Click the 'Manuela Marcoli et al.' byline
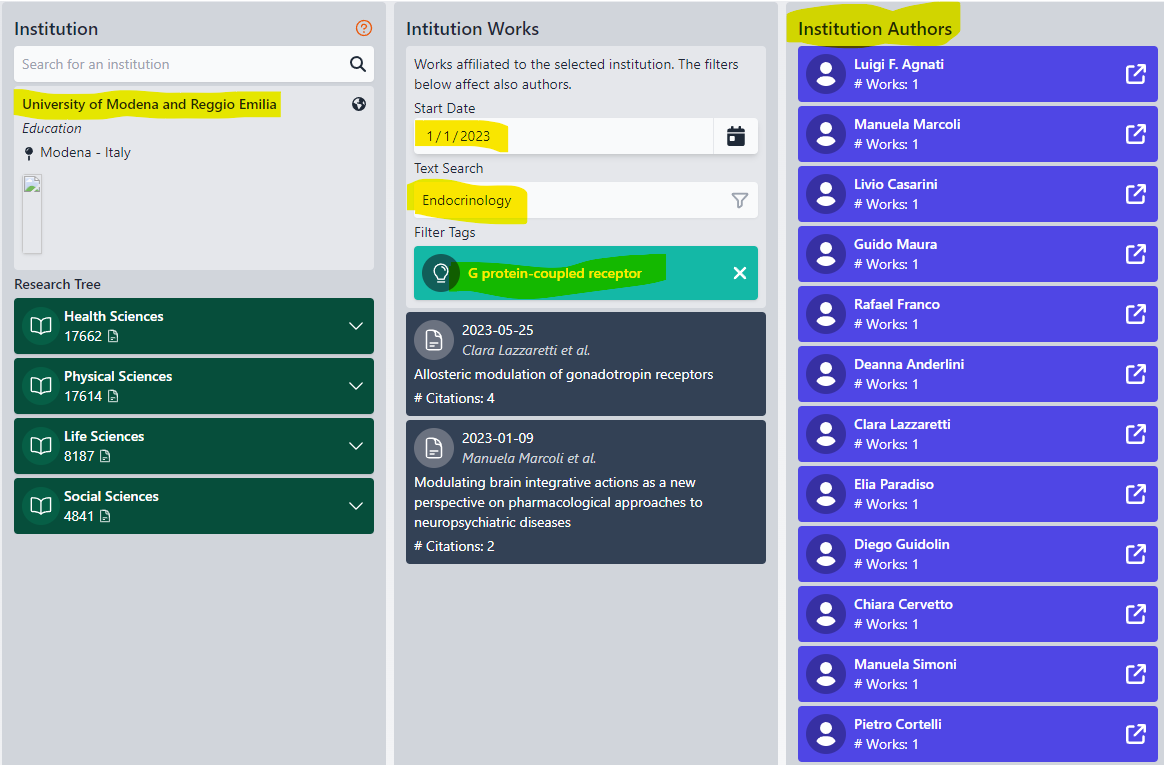Screen dimensions: 1164x765 529,459
